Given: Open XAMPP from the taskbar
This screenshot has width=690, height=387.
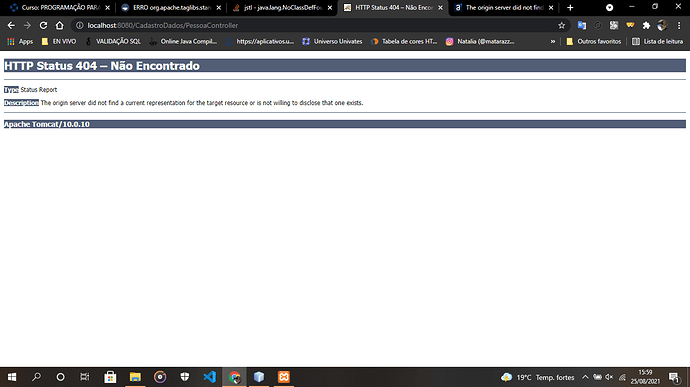Looking at the screenshot, I should (x=284, y=377).
